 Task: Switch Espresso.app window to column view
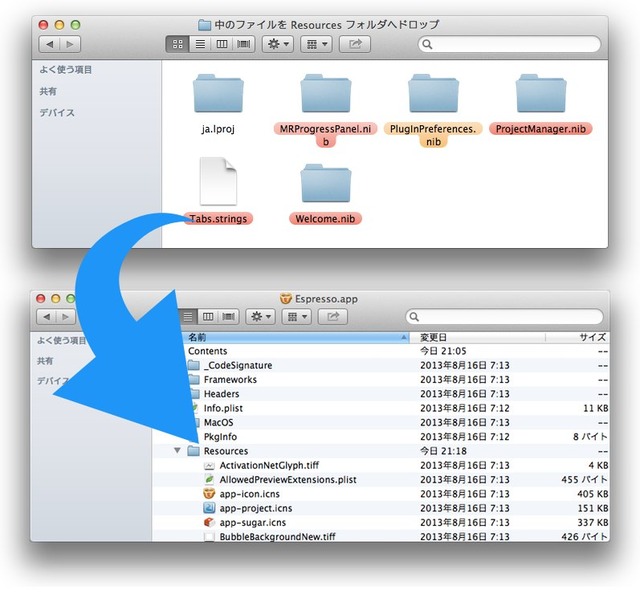[x=208, y=317]
